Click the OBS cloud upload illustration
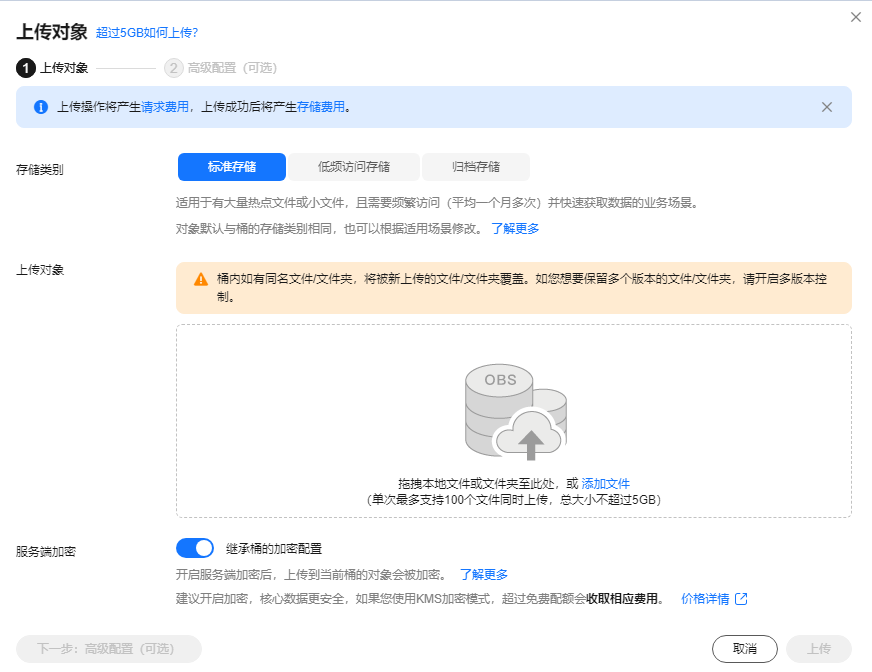Viewport: 872px width, 672px height. pyautogui.click(x=516, y=412)
